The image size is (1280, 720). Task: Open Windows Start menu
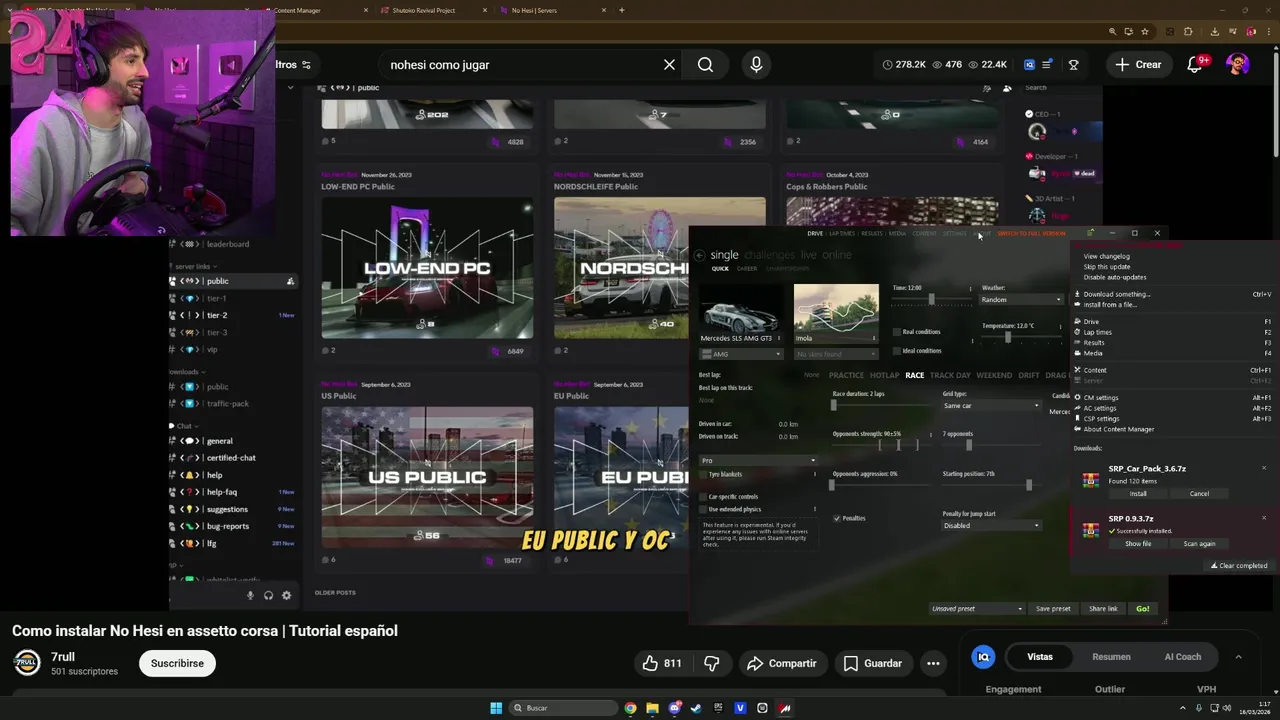[x=496, y=708]
